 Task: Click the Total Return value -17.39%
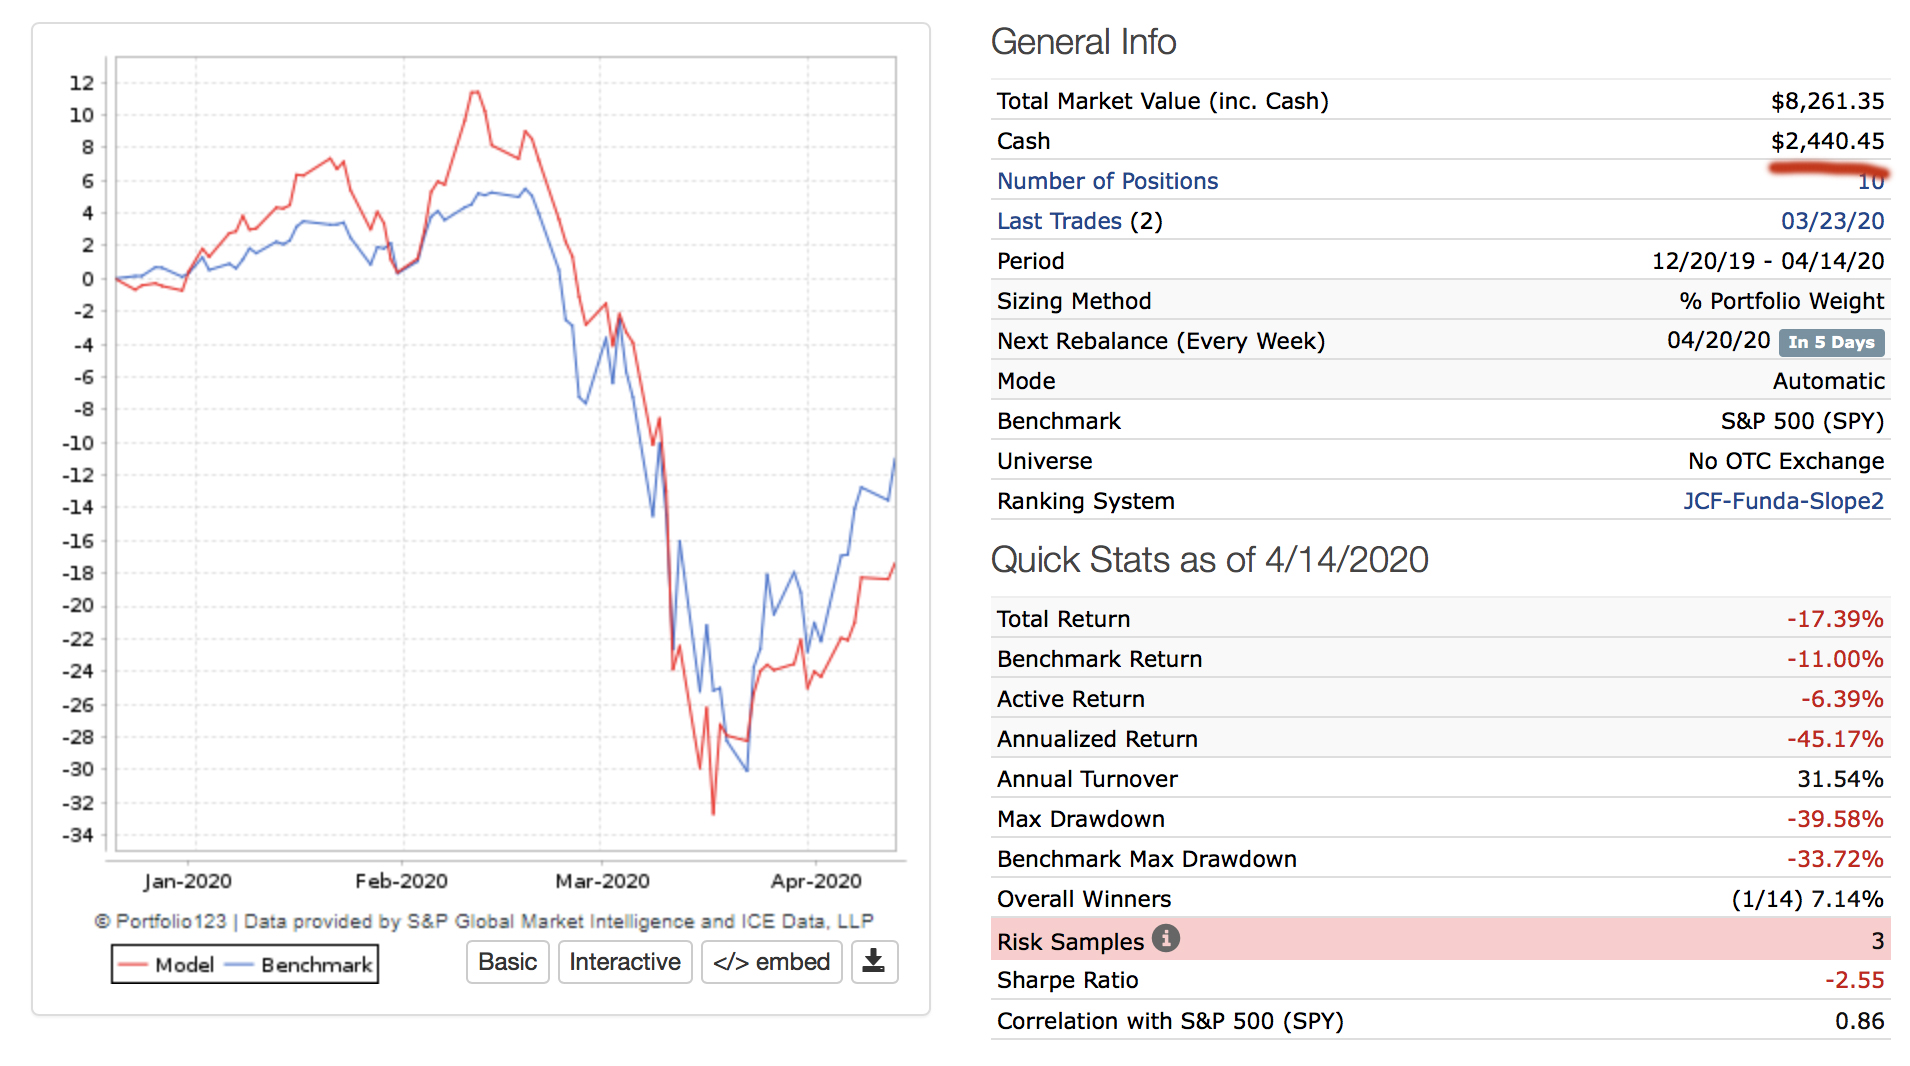[1834, 619]
